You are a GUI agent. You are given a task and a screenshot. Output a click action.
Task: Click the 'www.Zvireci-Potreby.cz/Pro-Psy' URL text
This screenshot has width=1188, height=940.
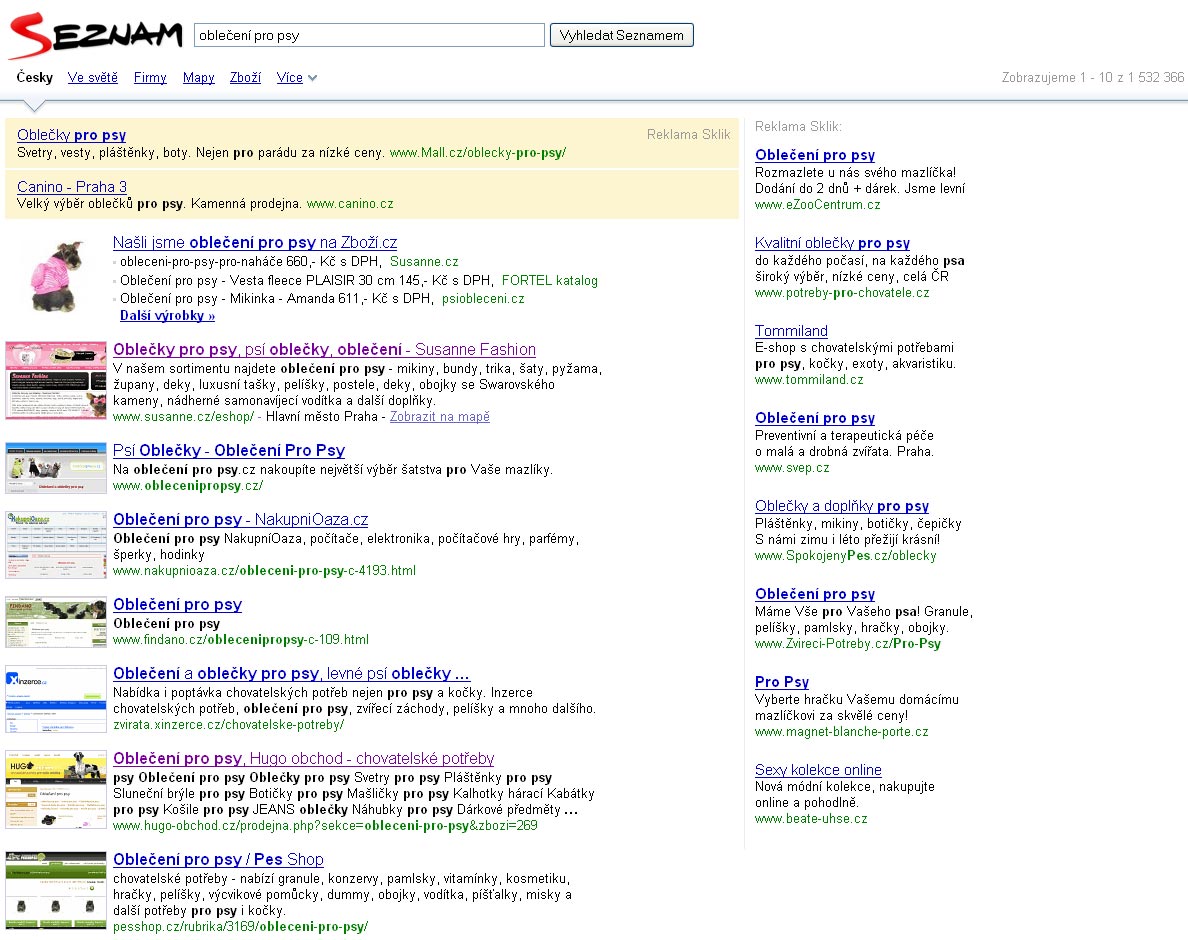click(848, 644)
